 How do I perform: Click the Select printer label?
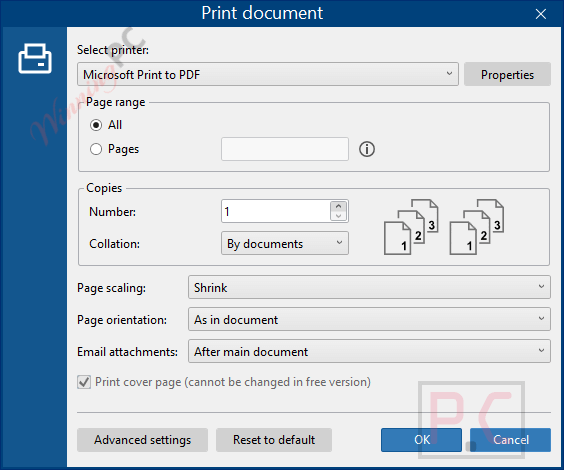113,50
